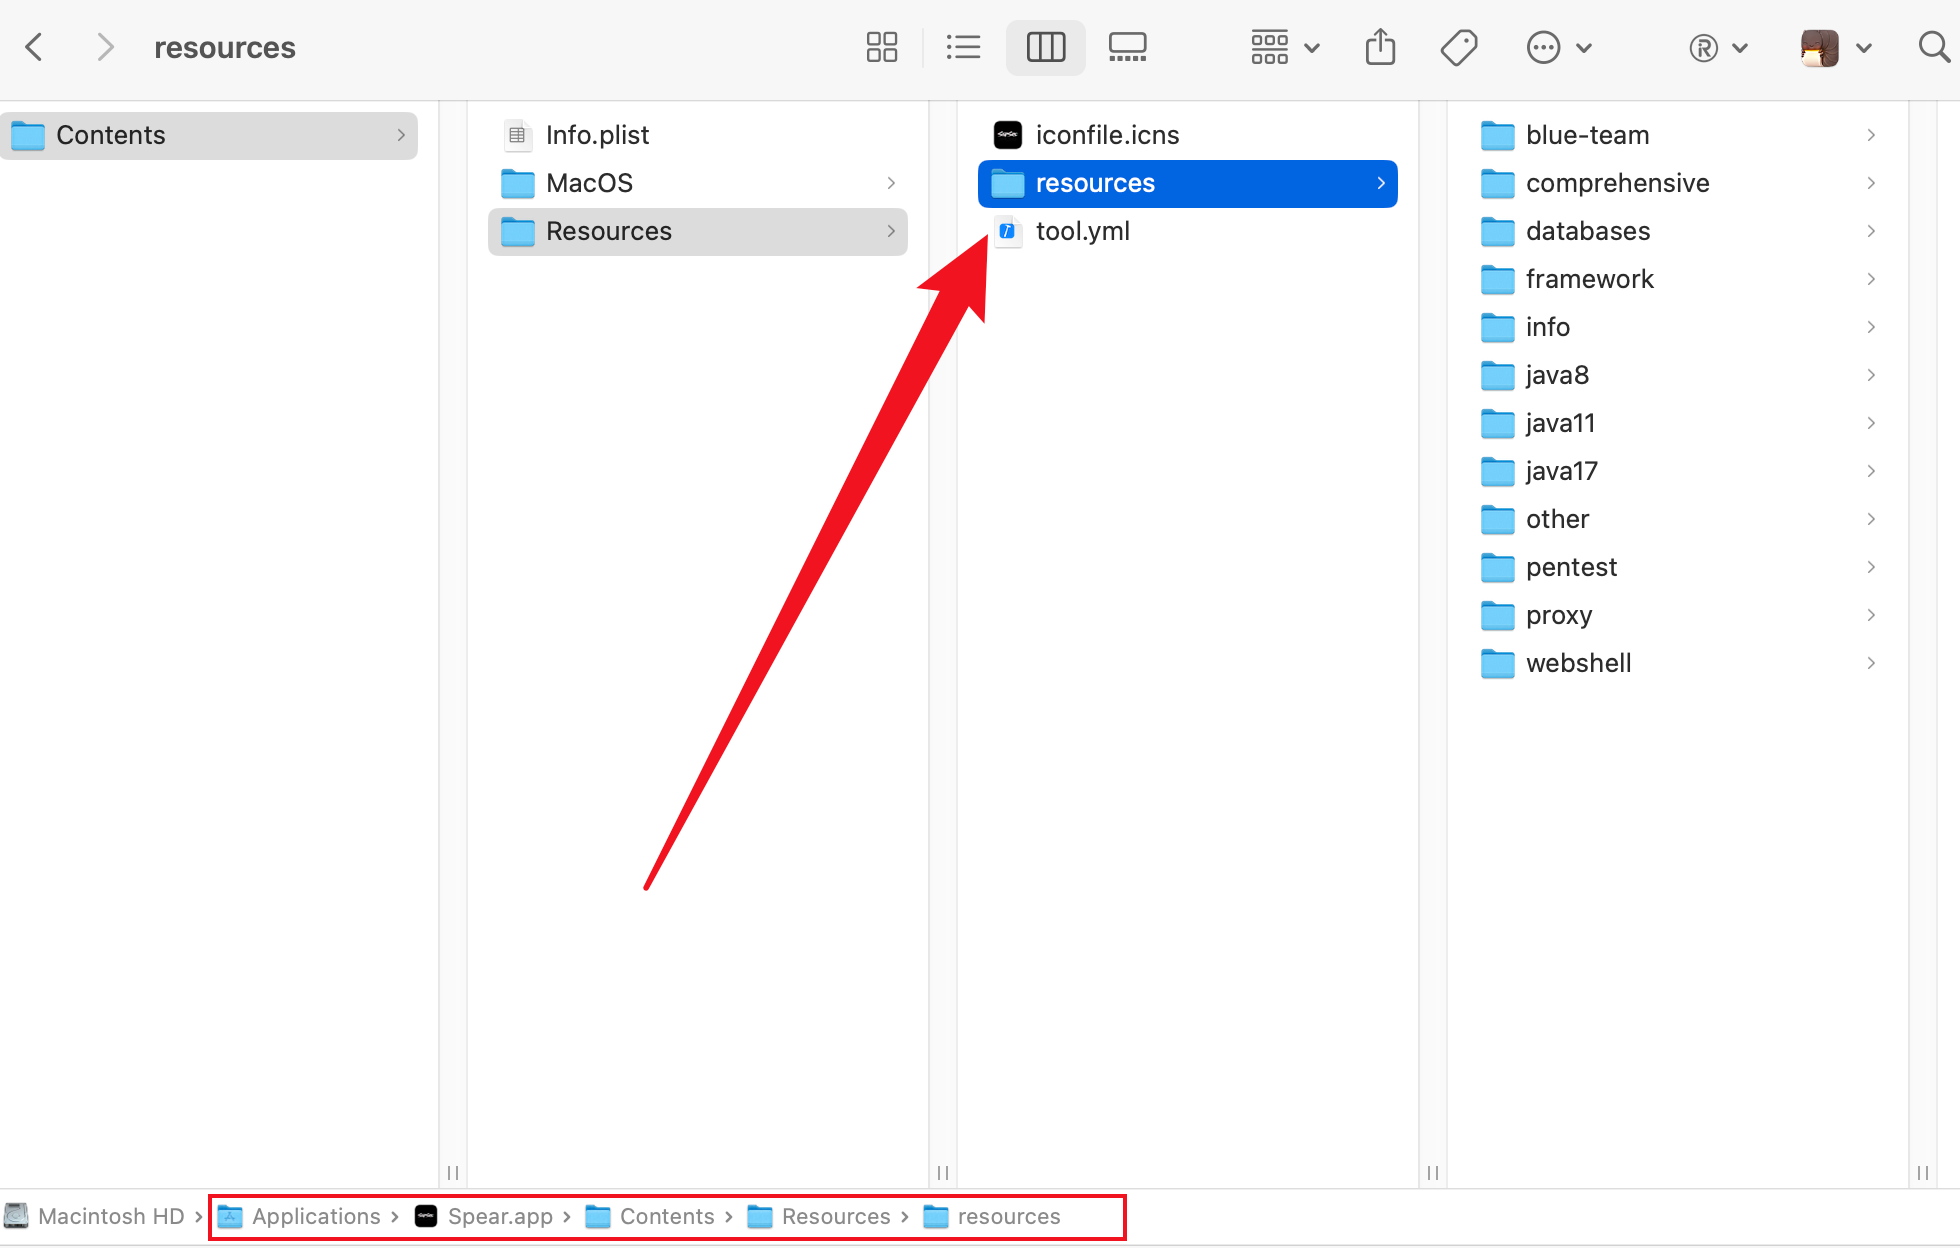Switch to list view
Viewport: 1960px width, 1248px height.
pyautogui.click(x=963, y=47)
